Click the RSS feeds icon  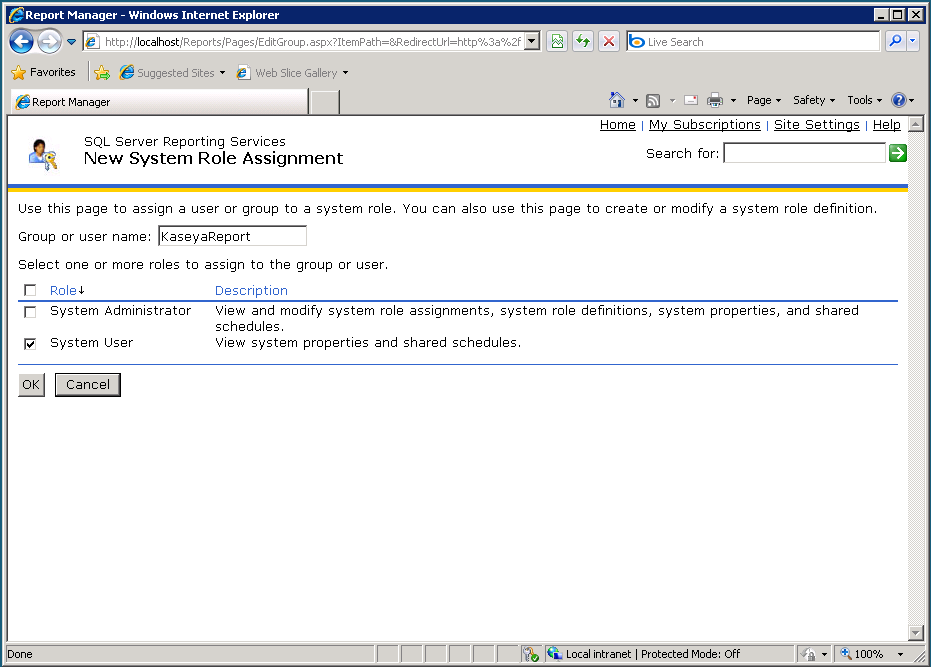[653, 100]
